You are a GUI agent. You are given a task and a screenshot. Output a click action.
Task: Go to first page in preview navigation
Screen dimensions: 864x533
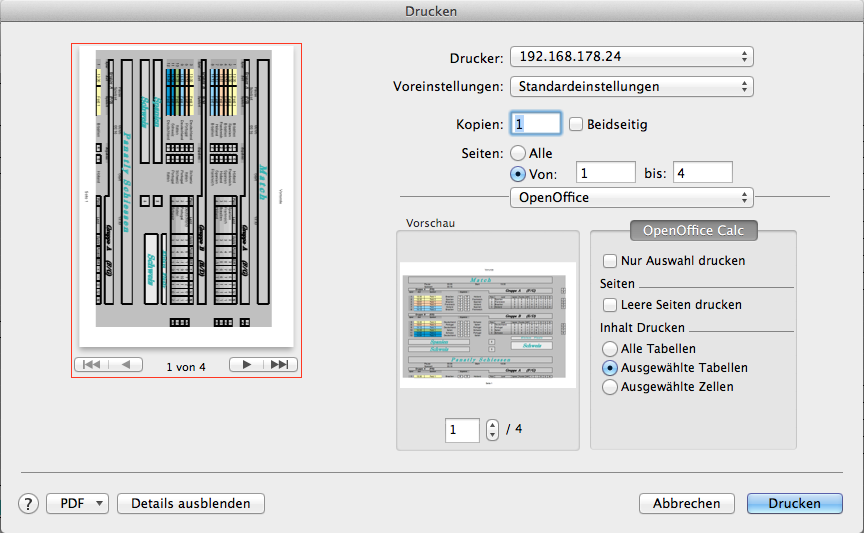pos(92,365)
